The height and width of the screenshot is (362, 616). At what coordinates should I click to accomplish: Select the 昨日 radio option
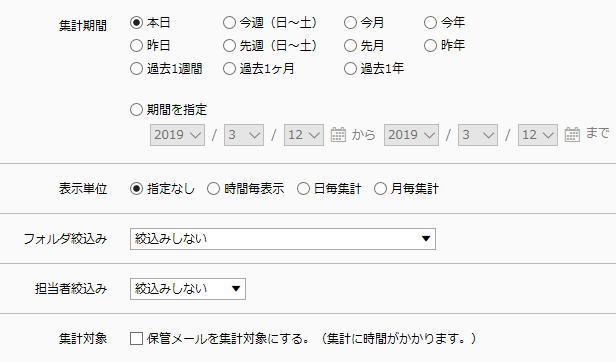(136, 46)
